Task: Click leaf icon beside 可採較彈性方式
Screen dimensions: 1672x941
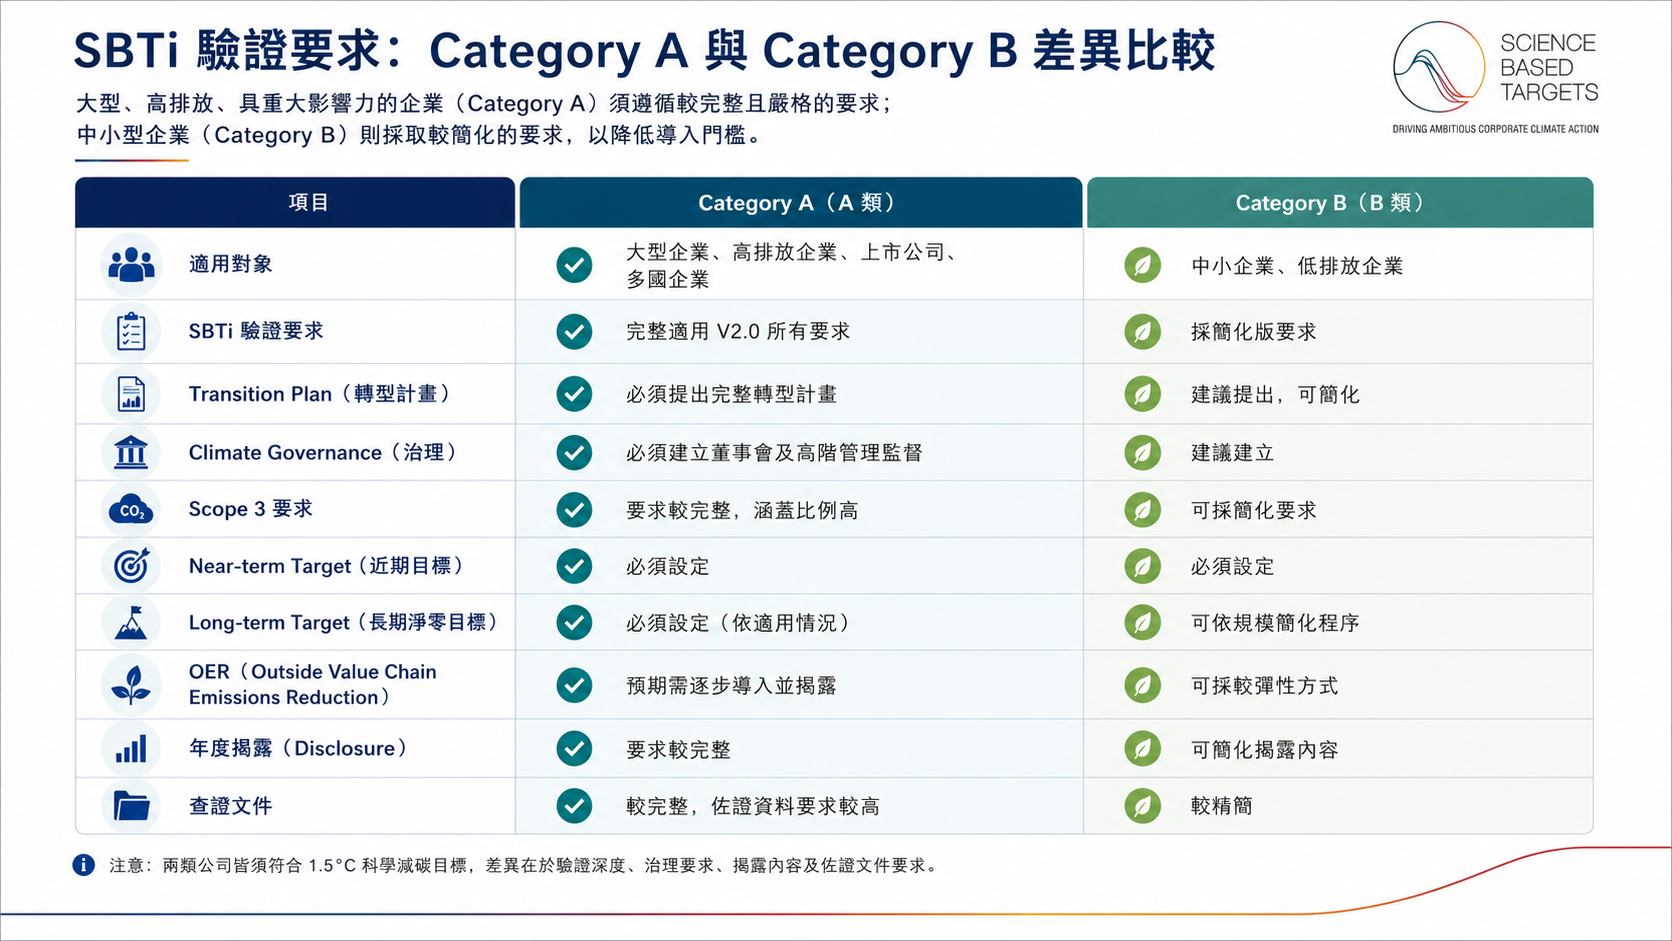Action: click(1142, 685)
